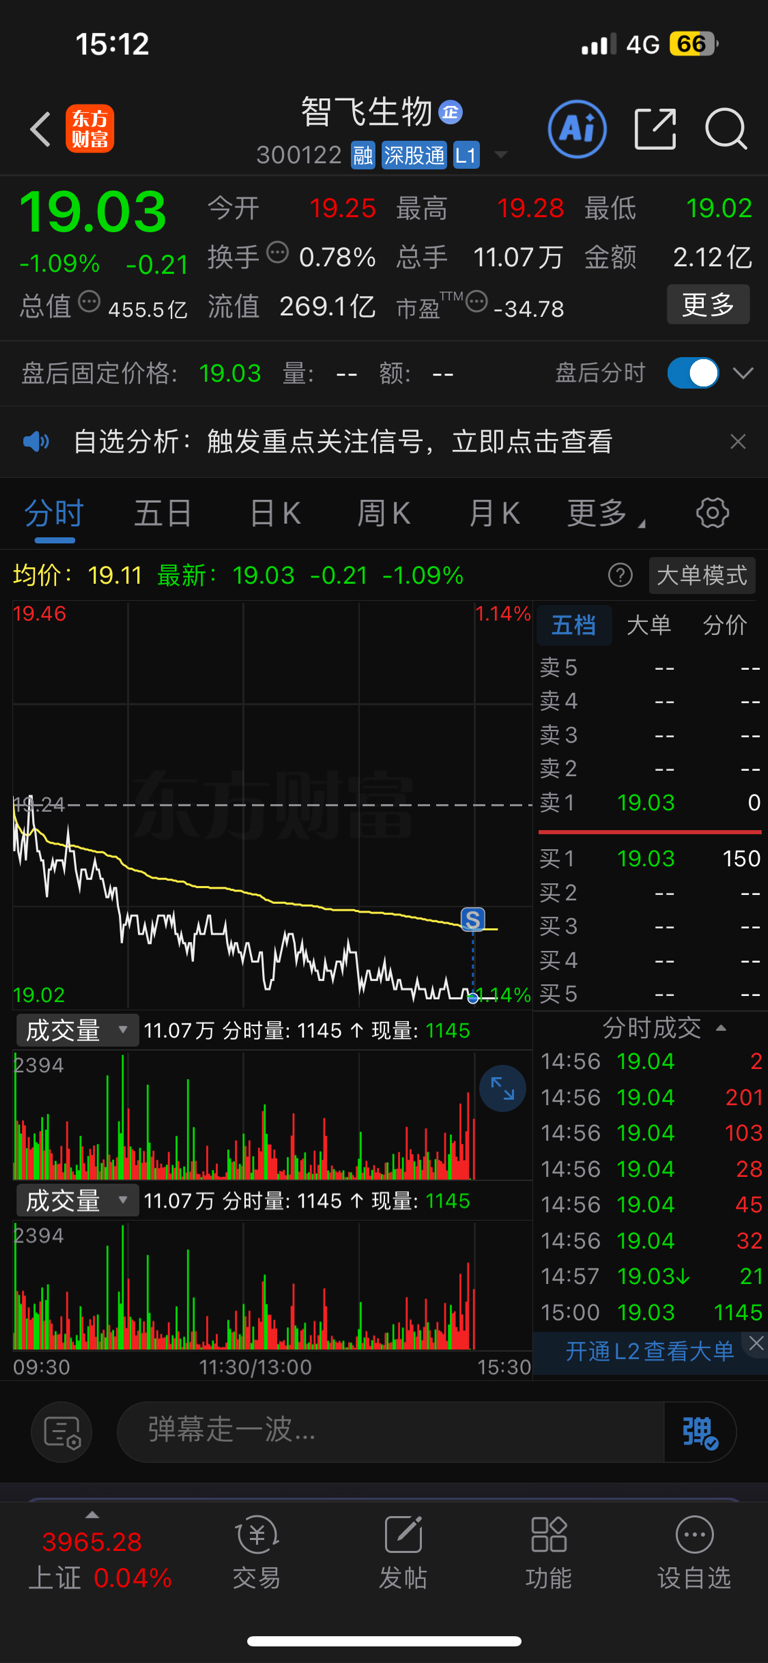Screen dimensions: 768x1663
Task: Close the 开通L2查看大单 banner
Action: click(x=756, y=1343)
